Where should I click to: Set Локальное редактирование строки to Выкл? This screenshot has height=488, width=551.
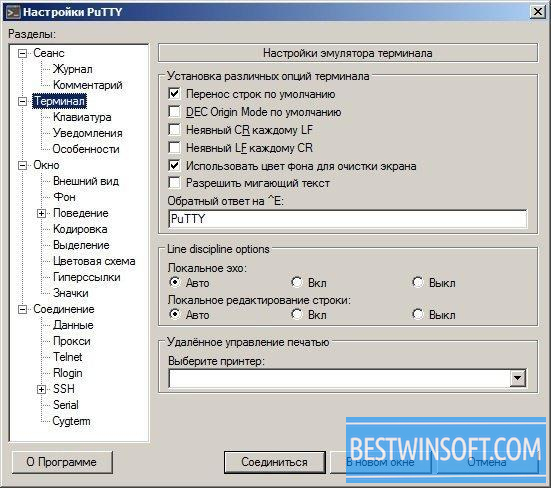pyautogui.click(x=418, y=314)
